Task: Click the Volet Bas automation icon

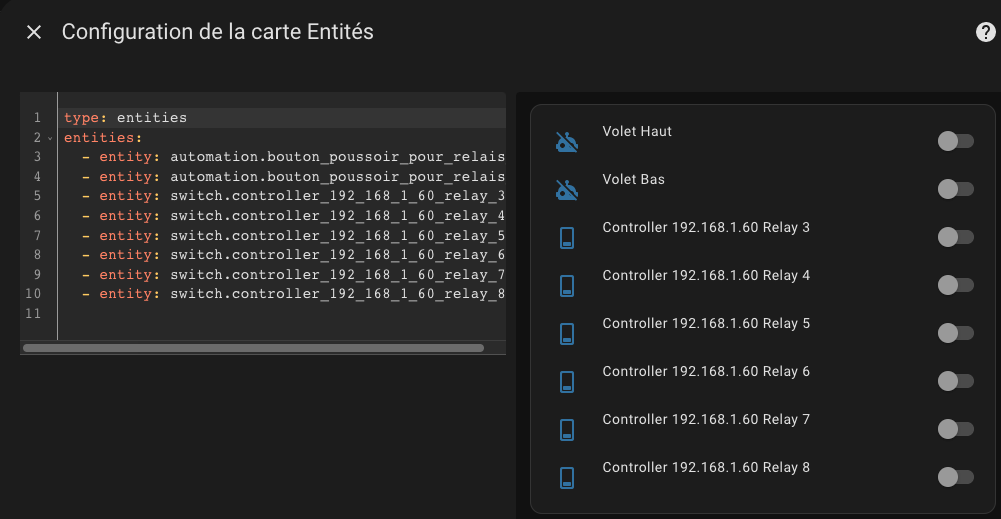Action: point(567,190)
